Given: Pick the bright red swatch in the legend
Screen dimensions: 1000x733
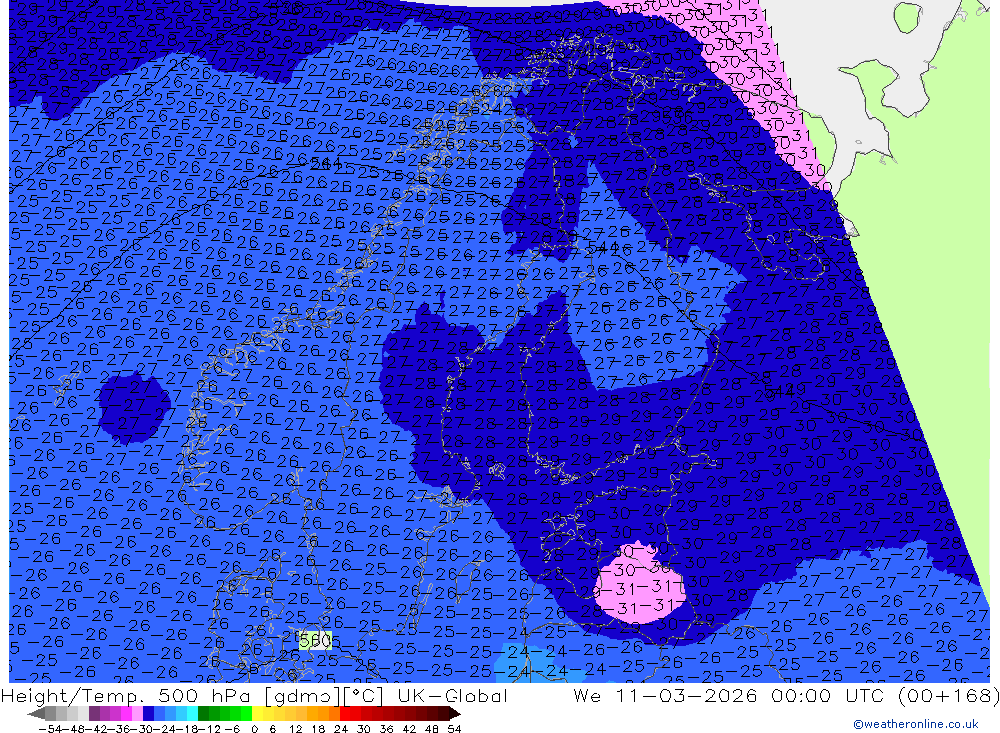Looking at the screenshot, I should pyautogui.click(x=345, y=714).
